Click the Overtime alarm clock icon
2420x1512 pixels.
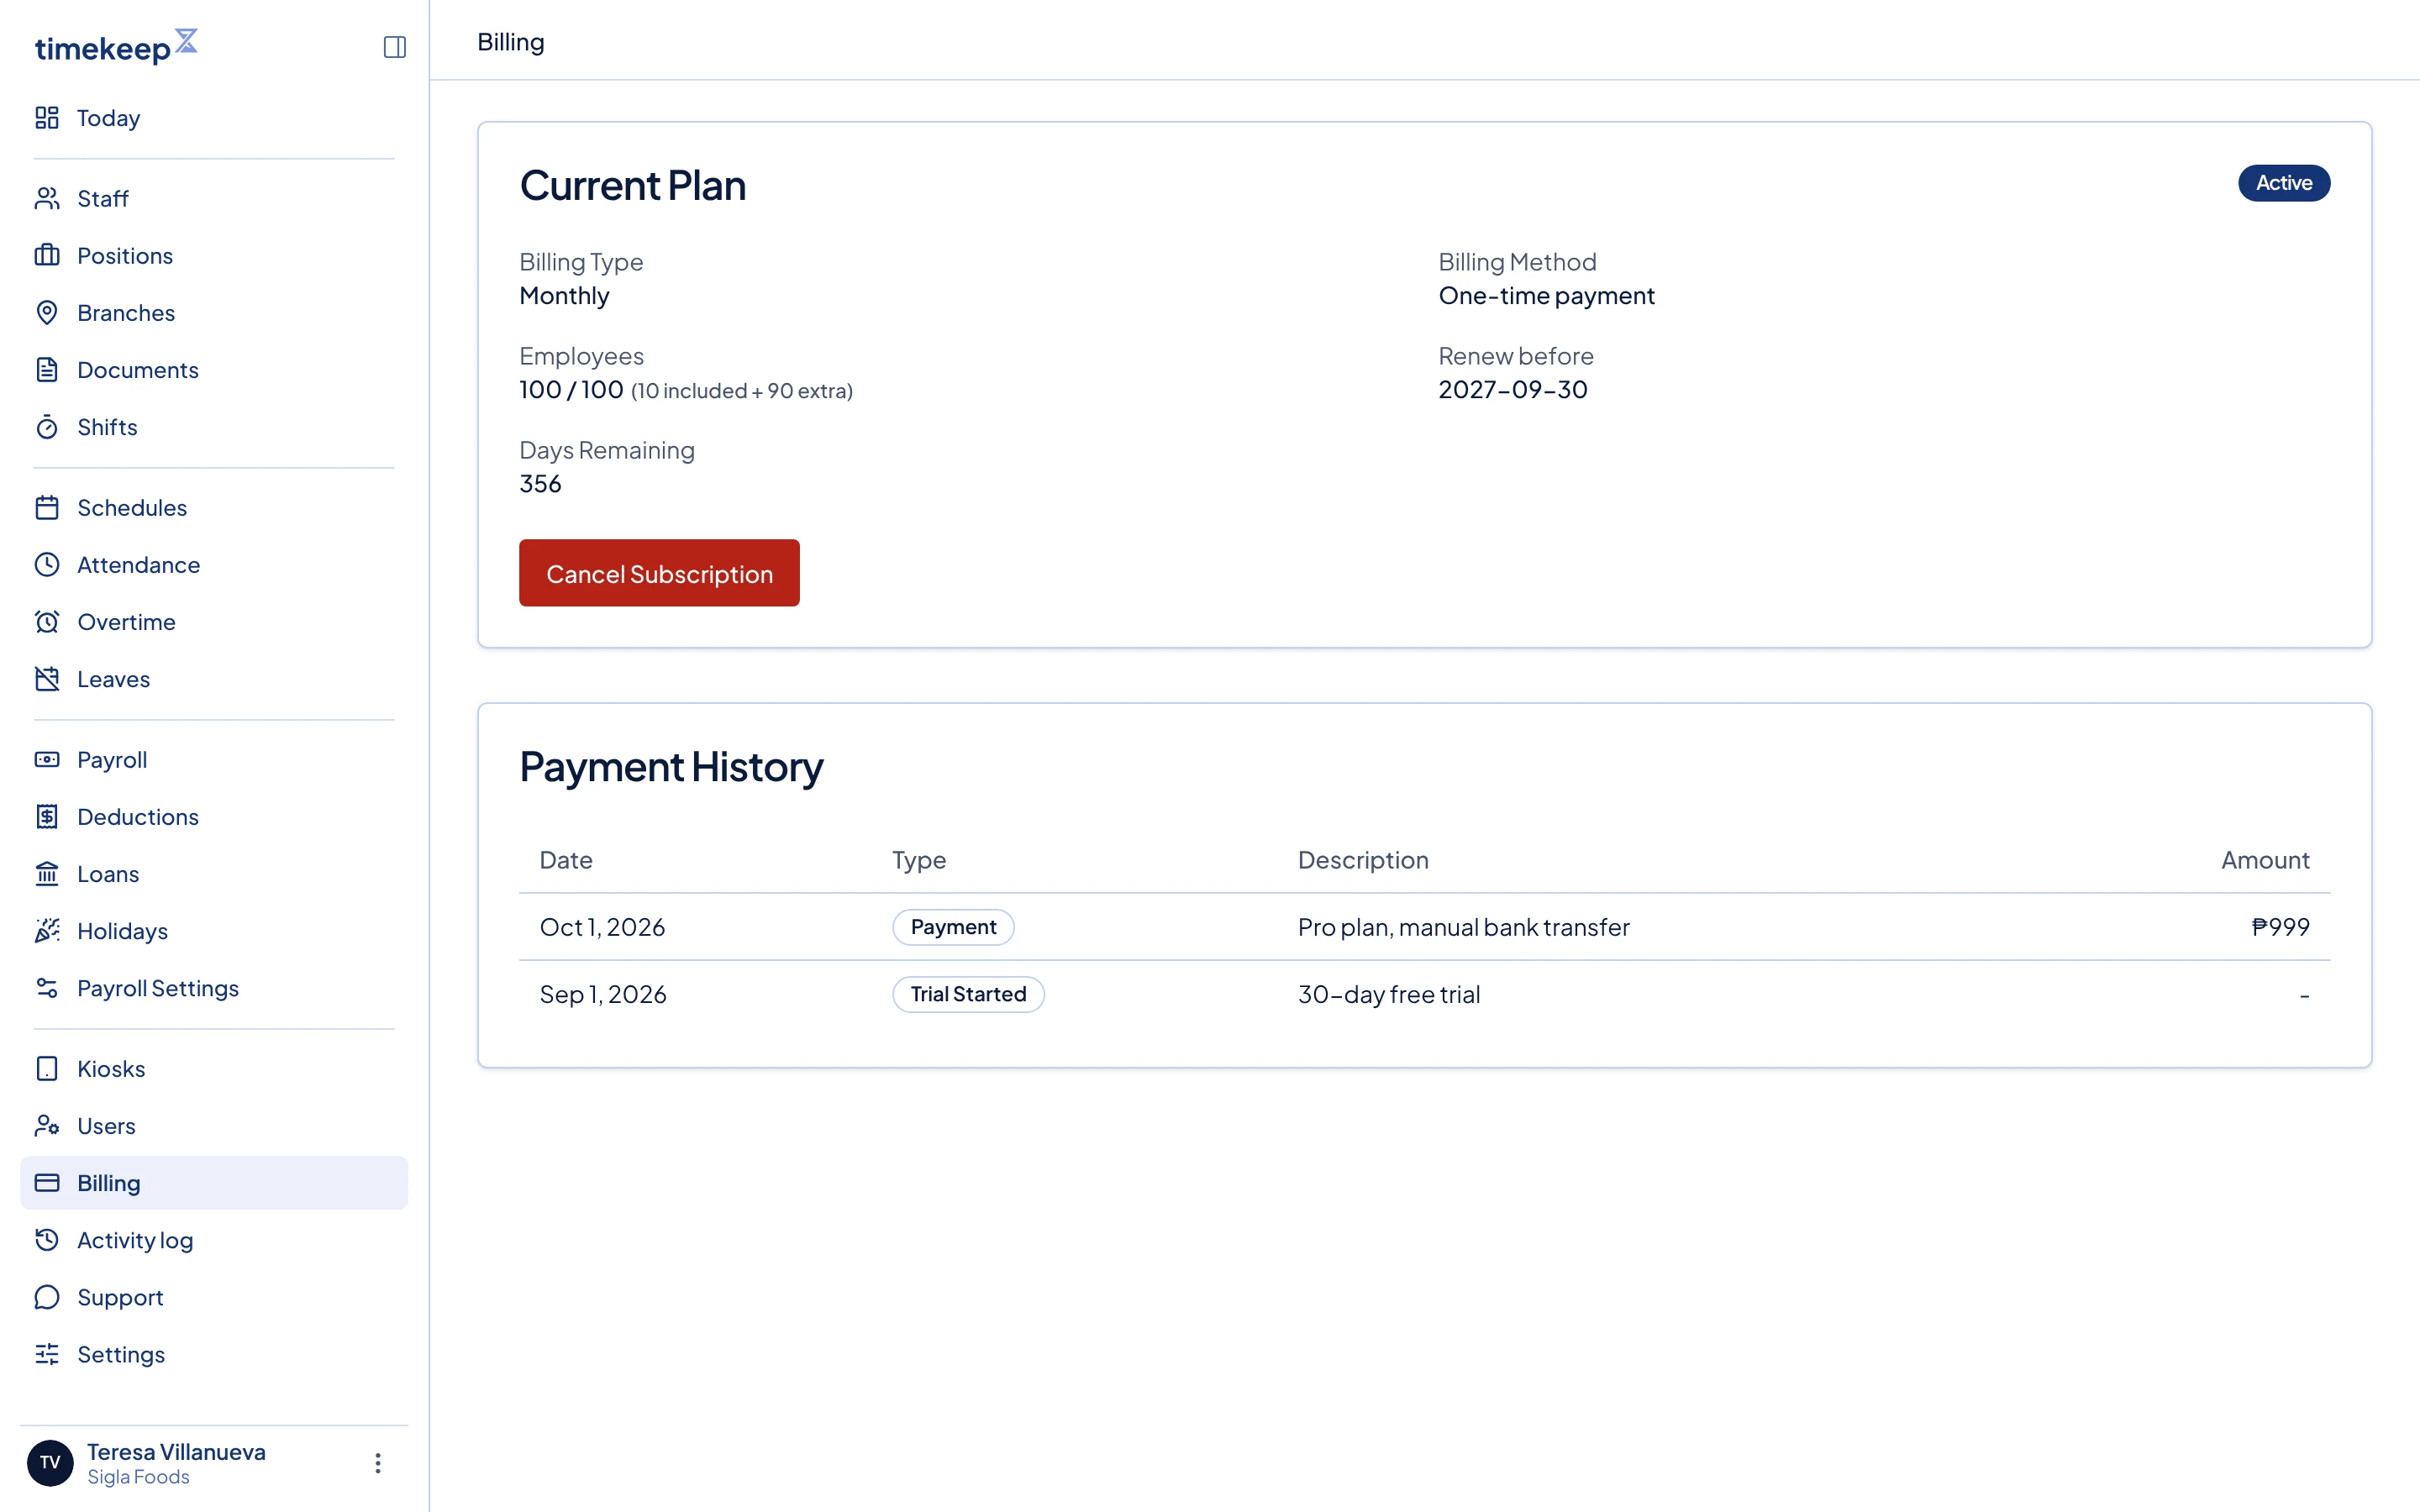[x=47, y=621]
